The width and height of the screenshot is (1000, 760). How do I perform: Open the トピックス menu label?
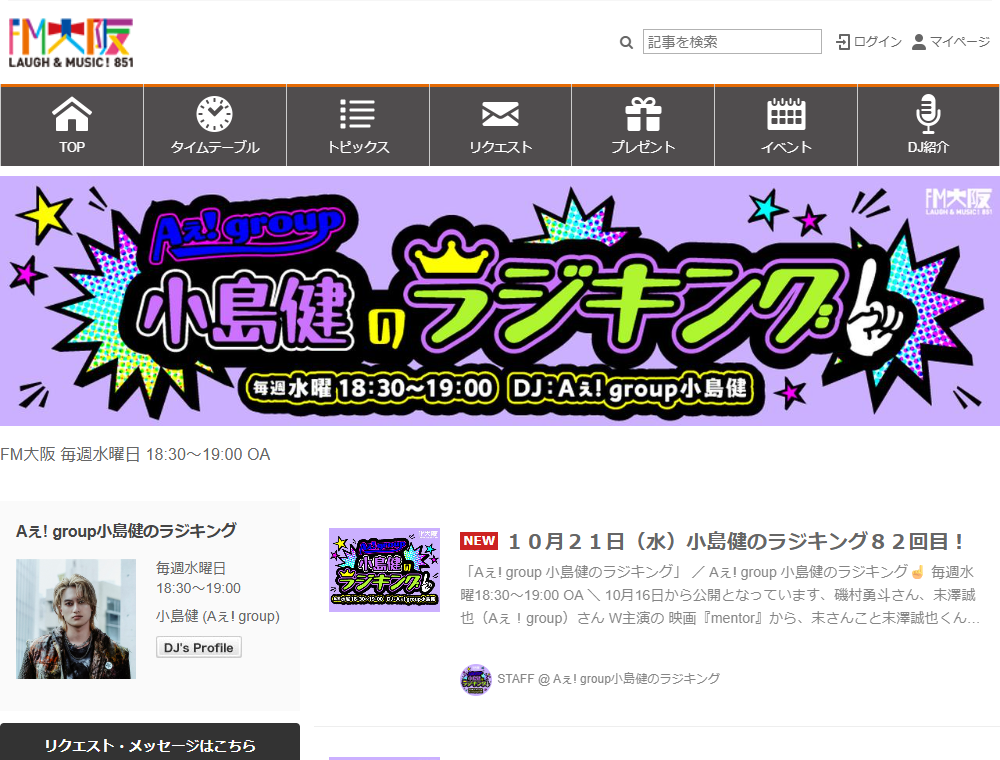(x=358, y=147)
